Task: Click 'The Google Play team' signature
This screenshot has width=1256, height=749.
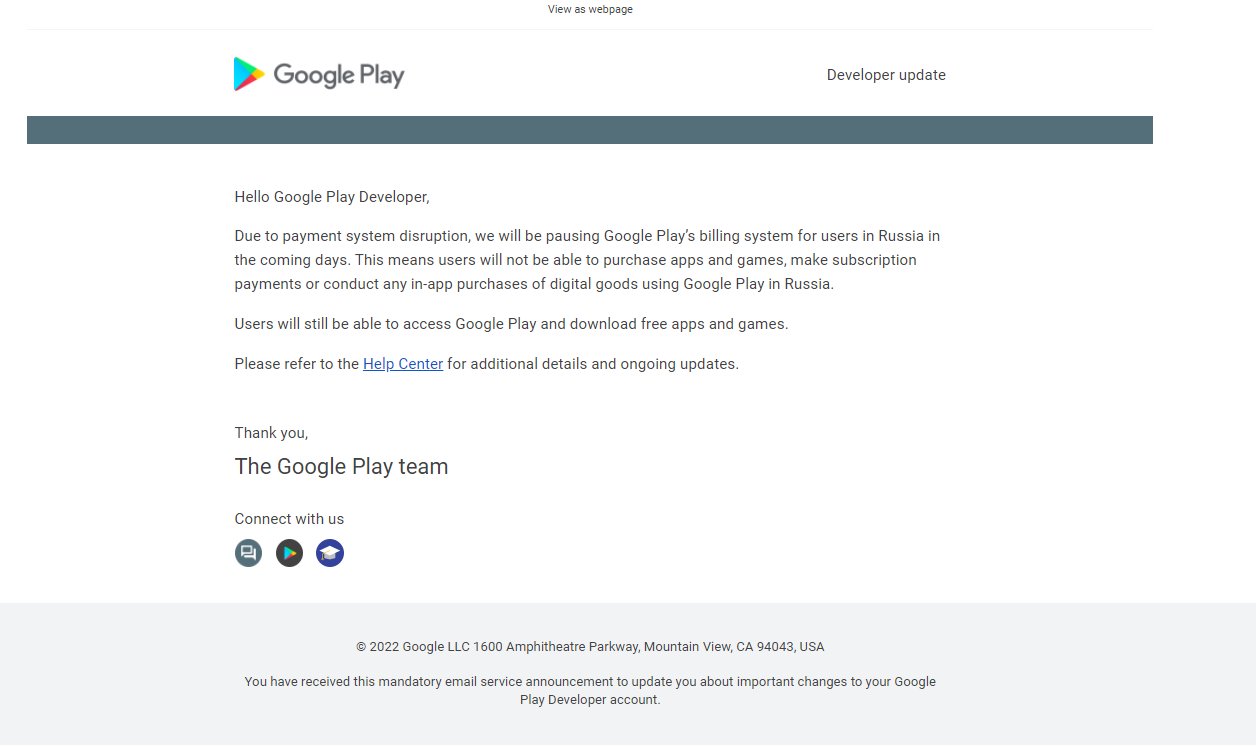Action: 341,466
